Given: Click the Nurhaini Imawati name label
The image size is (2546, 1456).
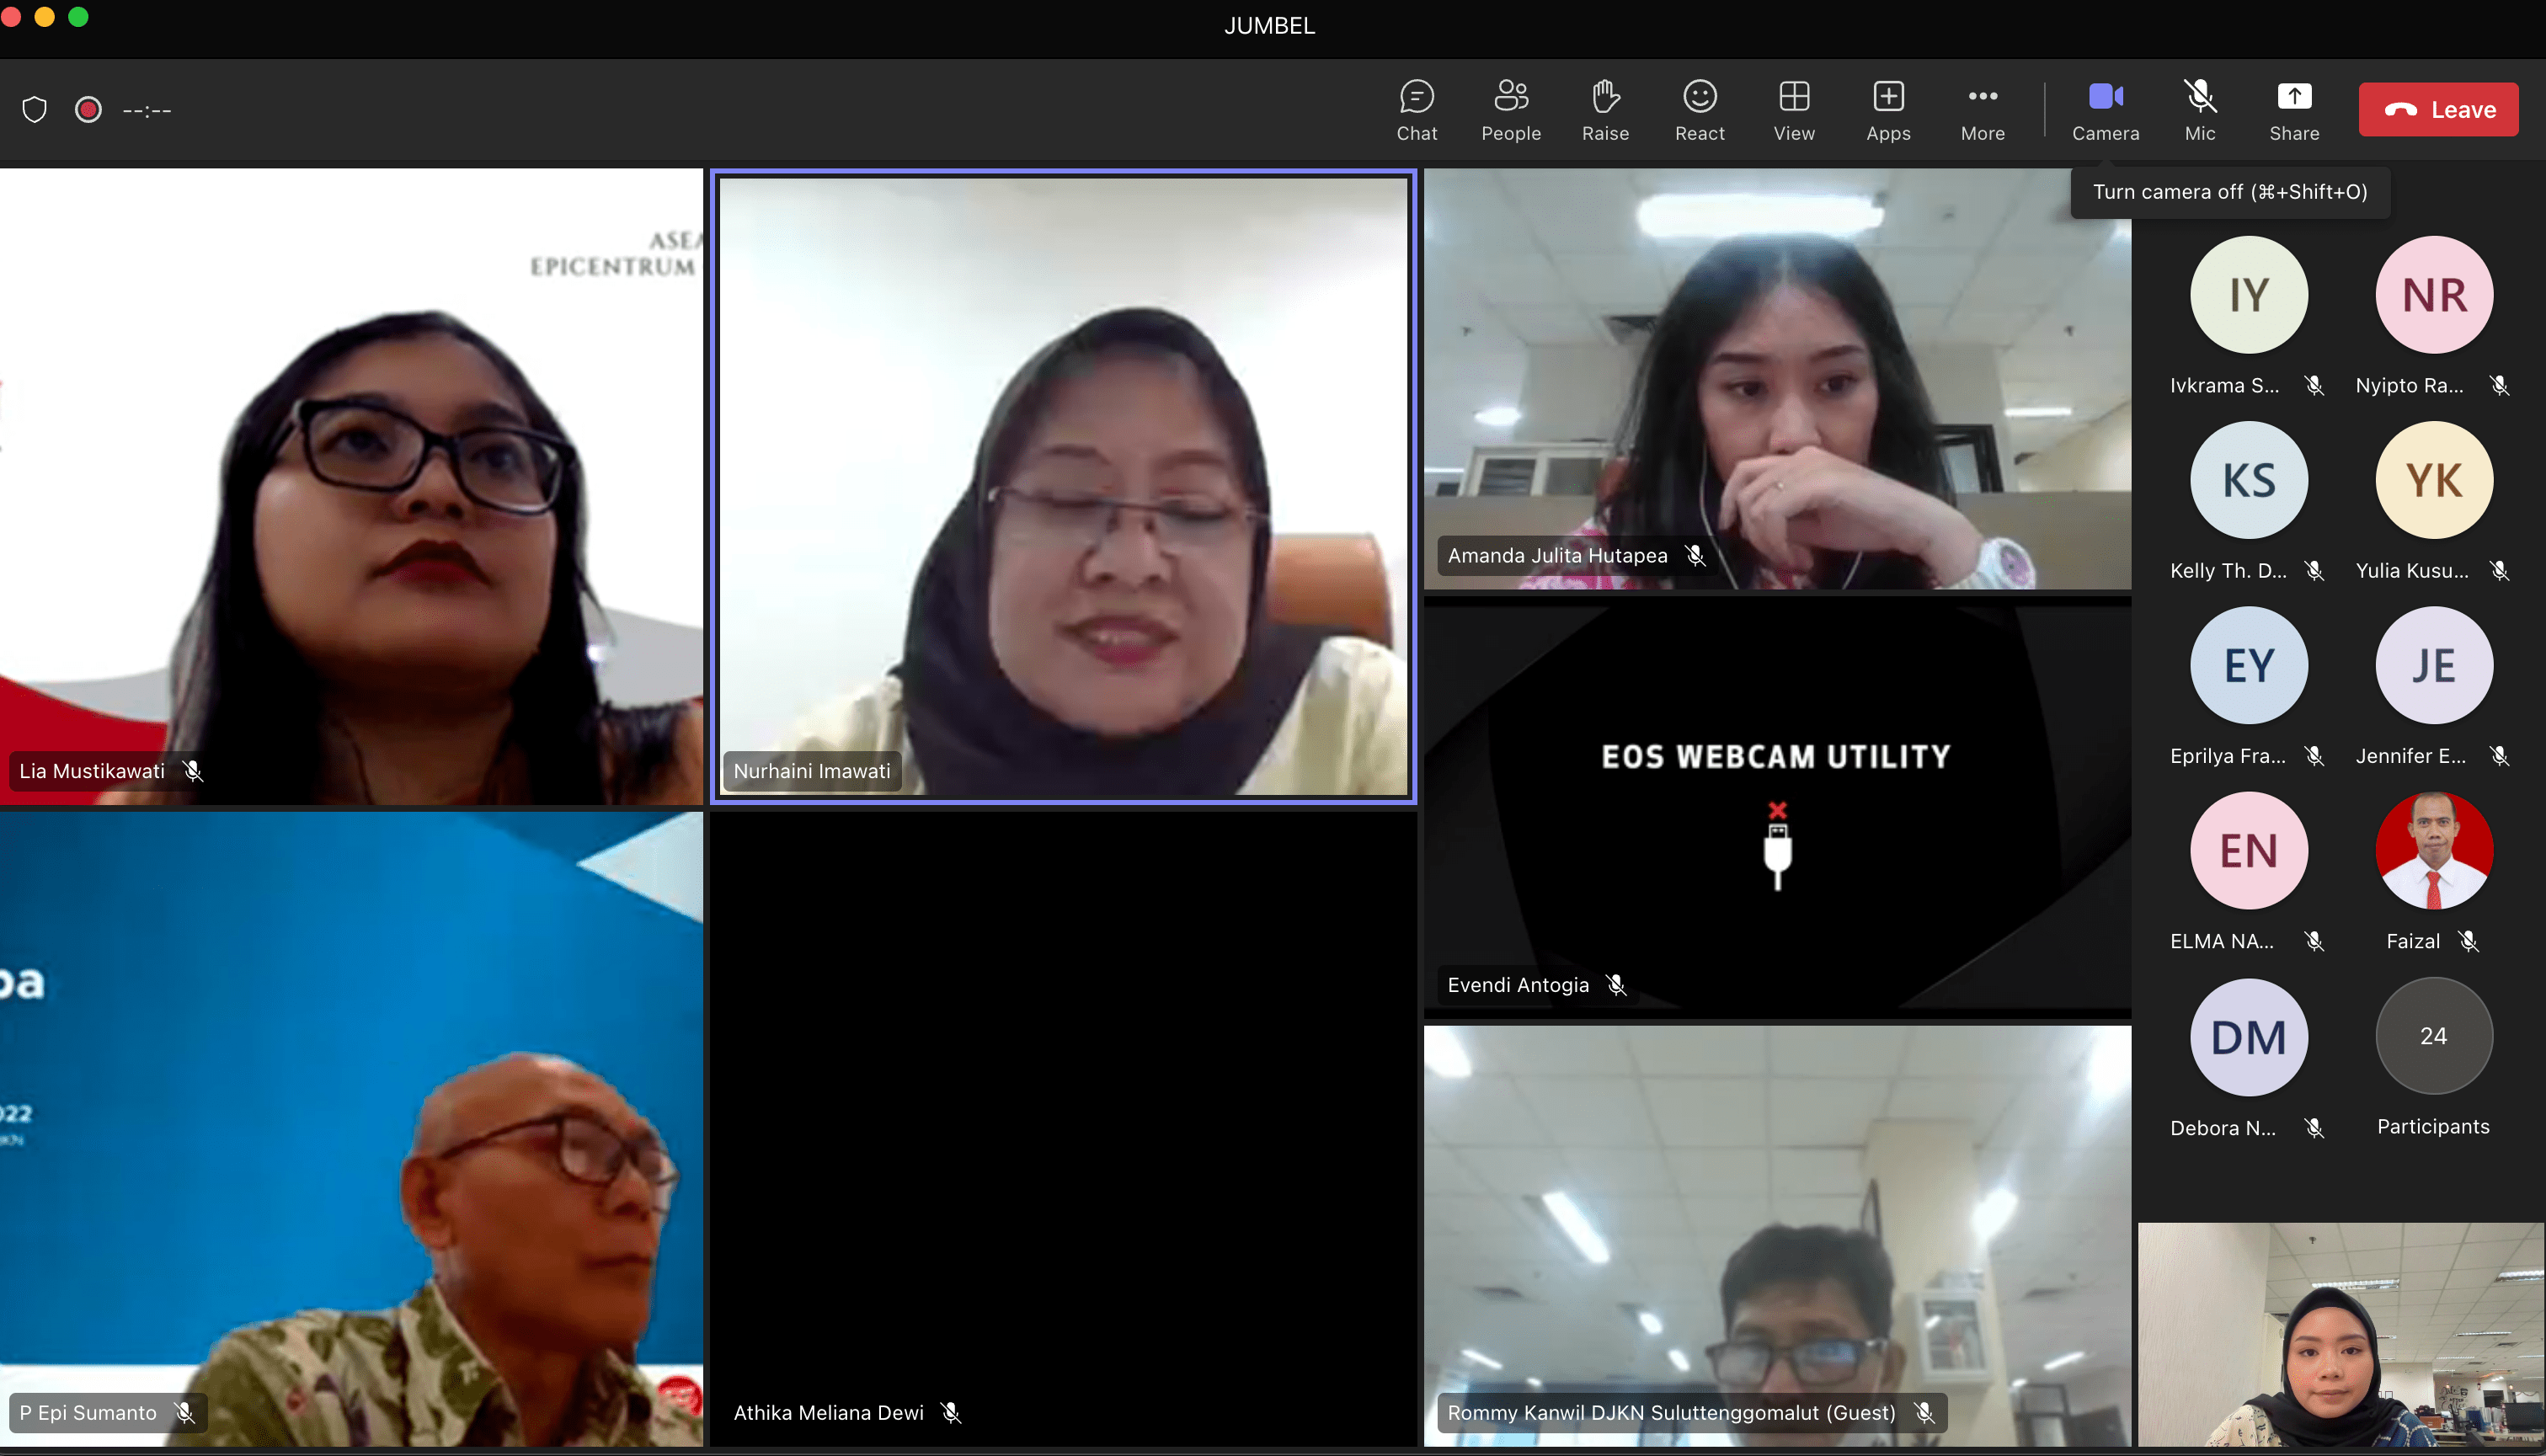Looking at the screenshot, I should [x=811, y=771].
